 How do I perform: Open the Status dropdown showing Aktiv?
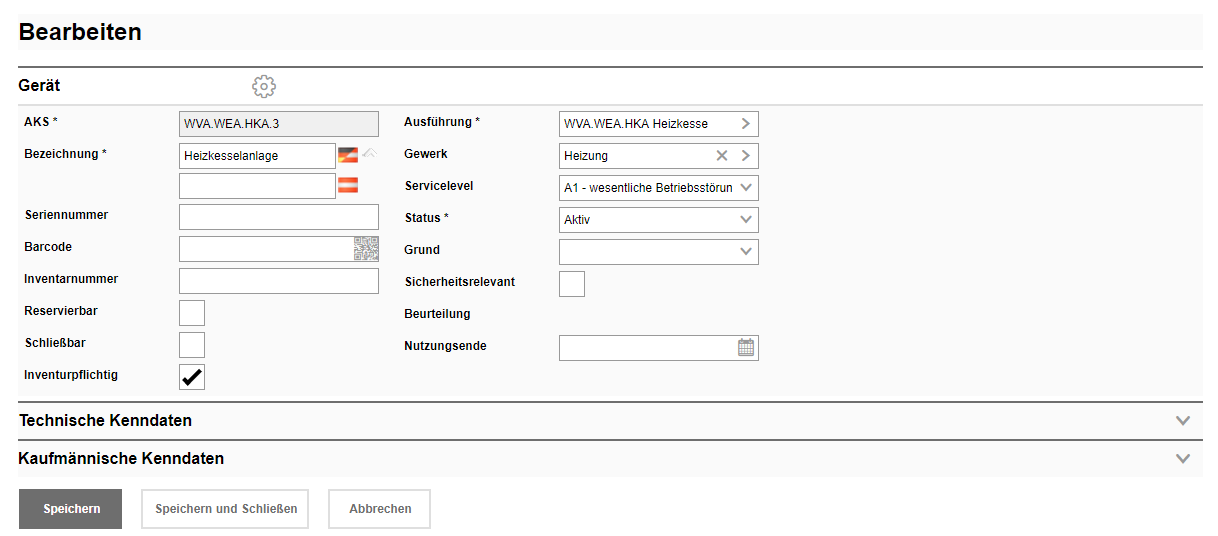(658, 220)
